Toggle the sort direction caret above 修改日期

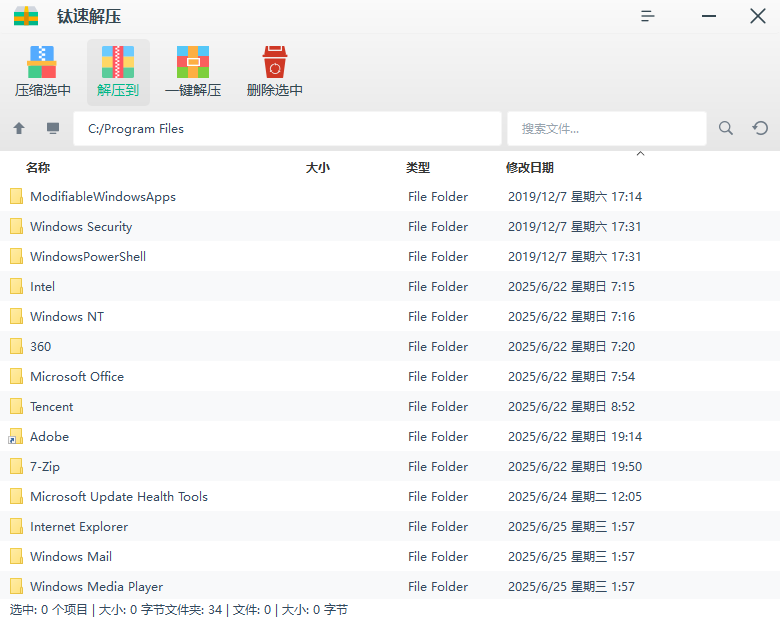pos(641,154)
